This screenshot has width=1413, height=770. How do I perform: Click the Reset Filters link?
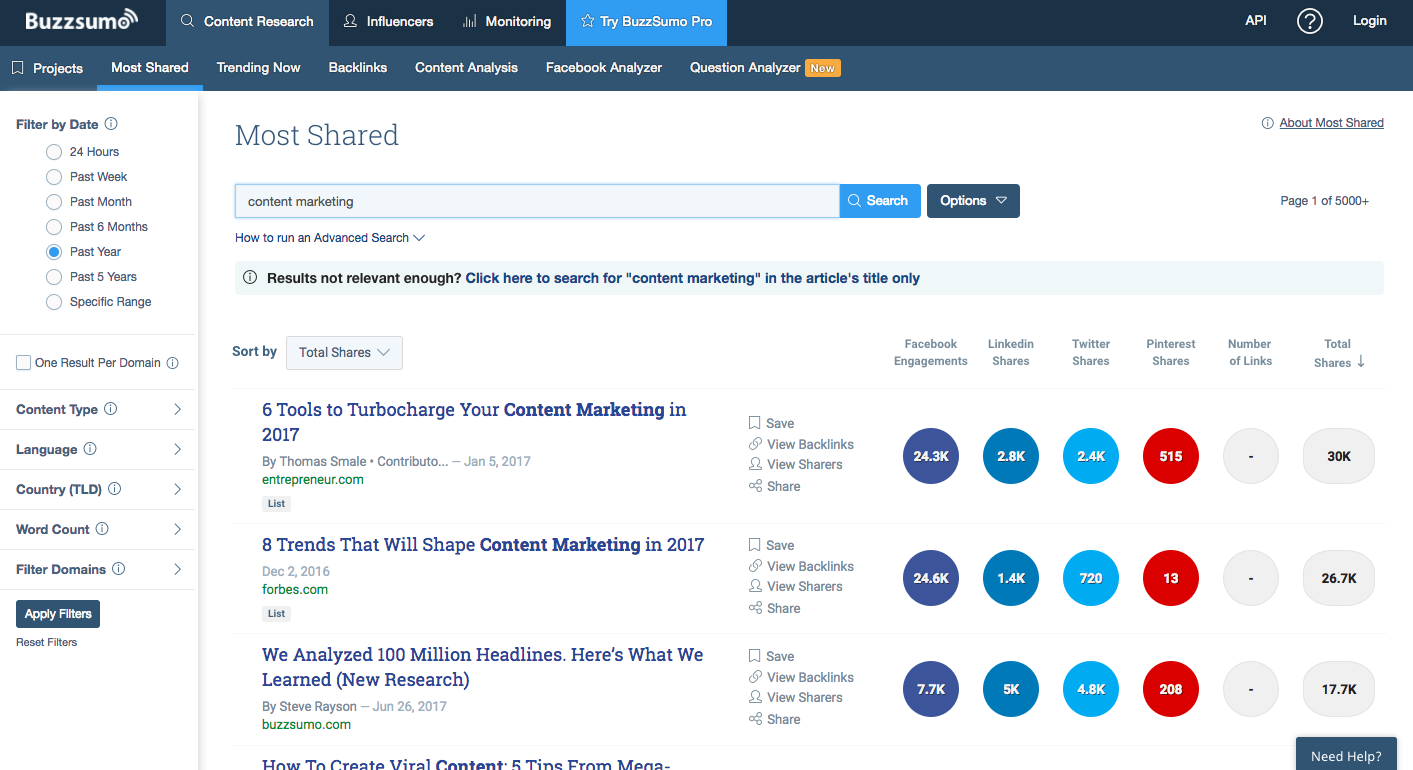coord(46,642)
